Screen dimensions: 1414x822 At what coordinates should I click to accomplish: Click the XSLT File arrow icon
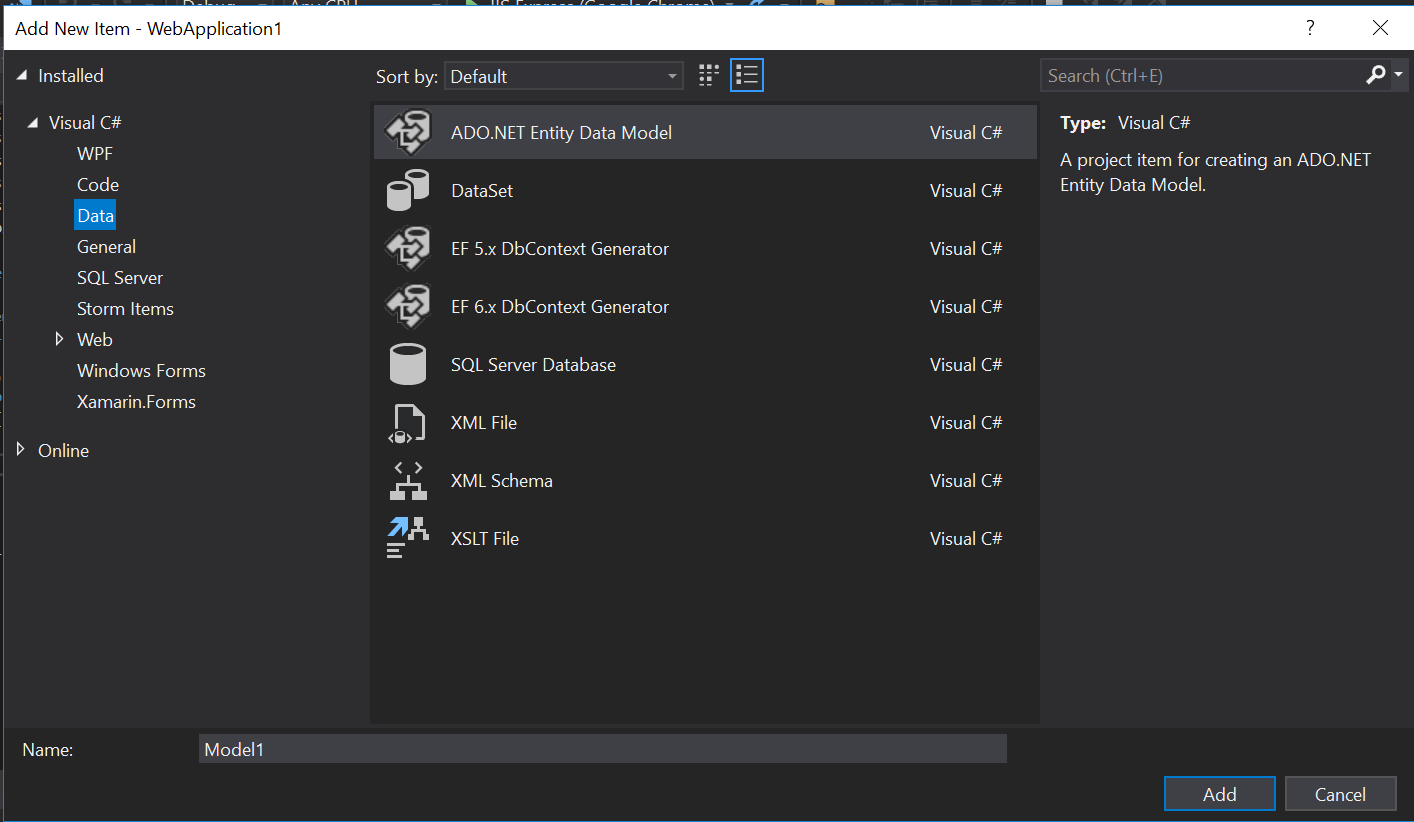tap(407, 538)
